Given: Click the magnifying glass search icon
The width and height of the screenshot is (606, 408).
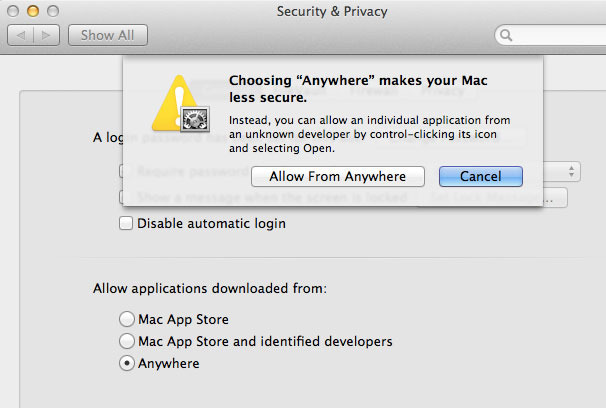Looking at the screenshot, I should click(x=507, y=36).
